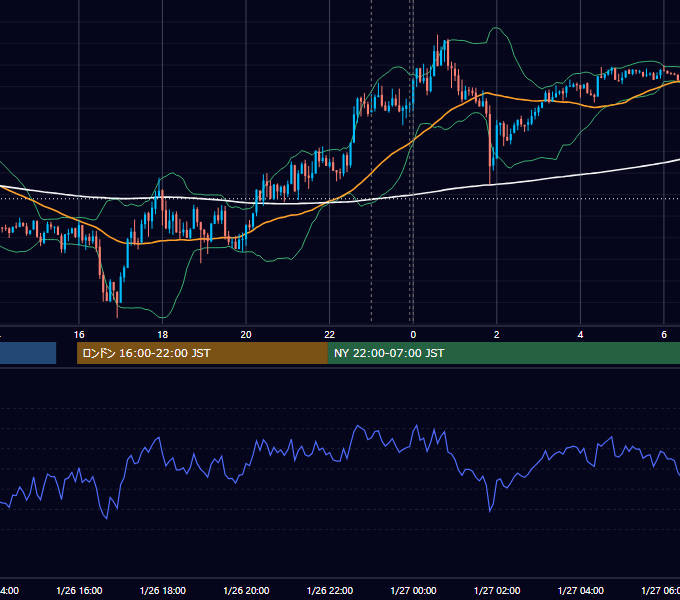Click the hour label 2 on time axis
Viewport: 680px width, 600px height.
click(x=497, y=335)
